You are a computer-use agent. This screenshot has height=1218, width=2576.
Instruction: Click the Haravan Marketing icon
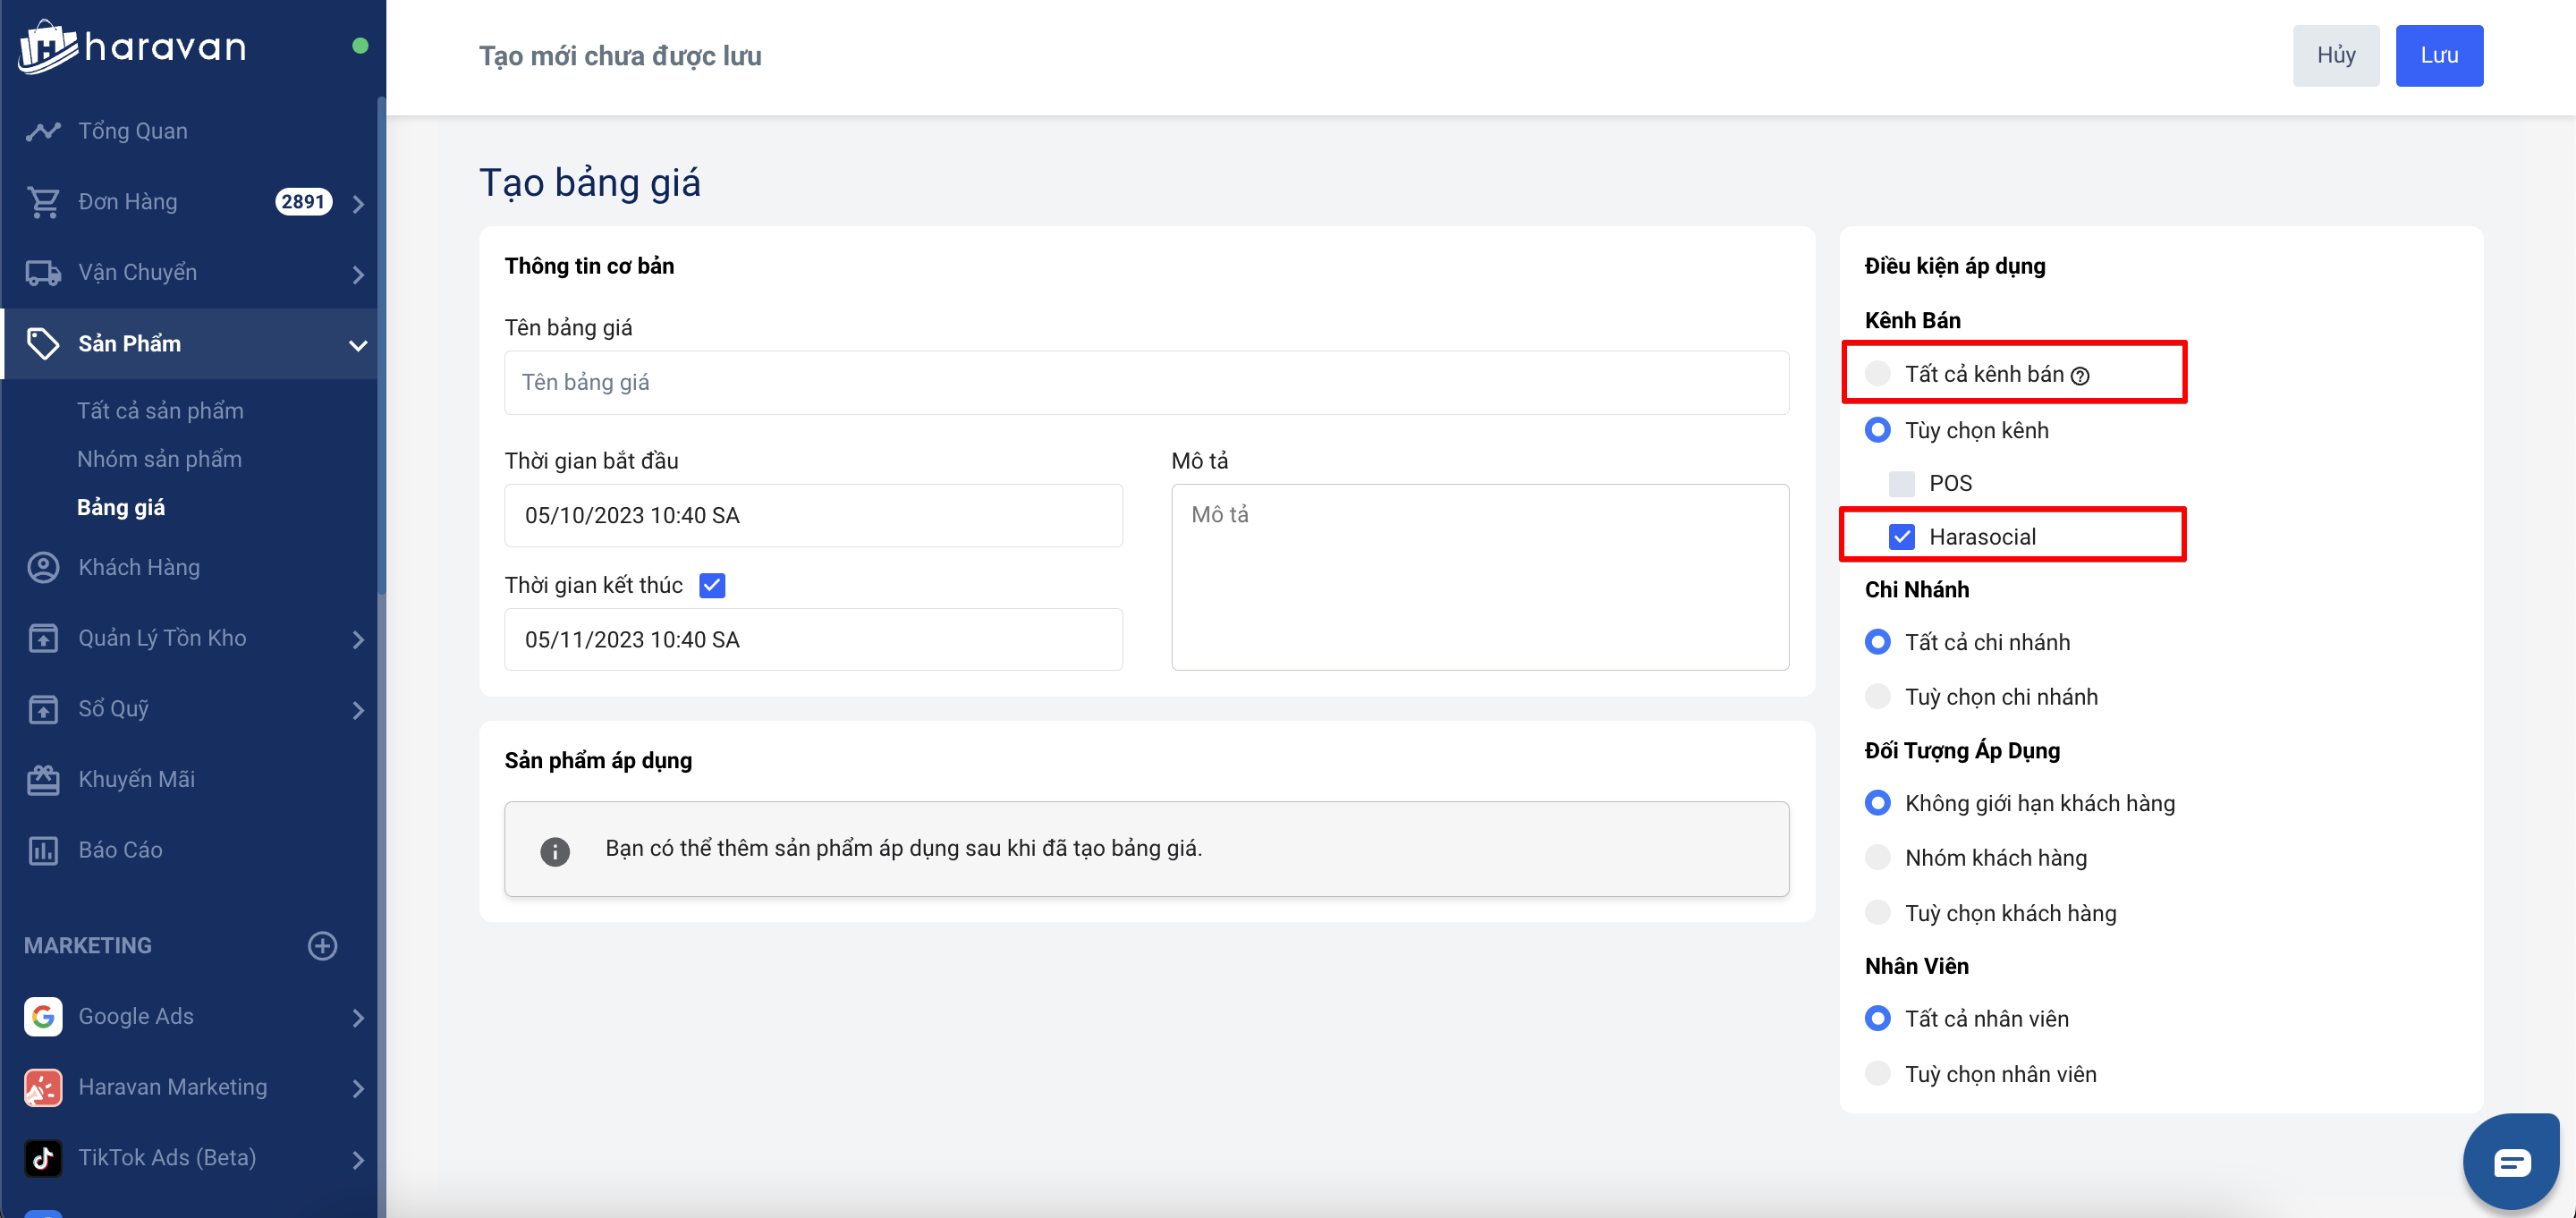[43, 1087]
